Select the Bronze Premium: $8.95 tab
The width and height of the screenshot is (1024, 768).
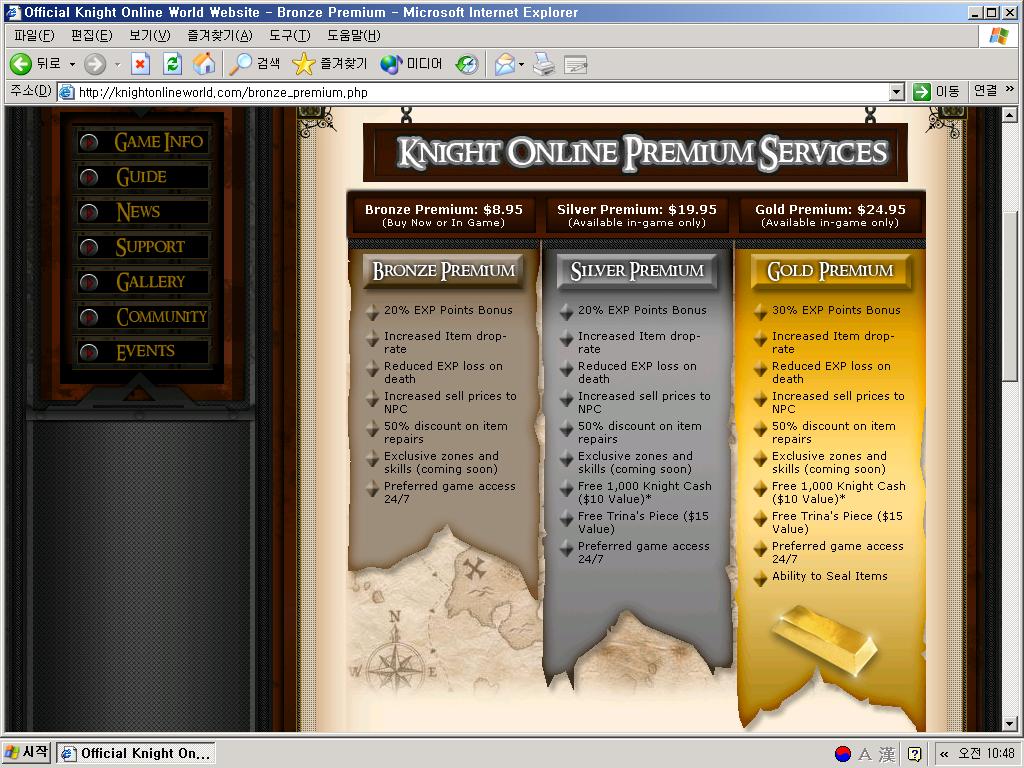pos(444,215)
